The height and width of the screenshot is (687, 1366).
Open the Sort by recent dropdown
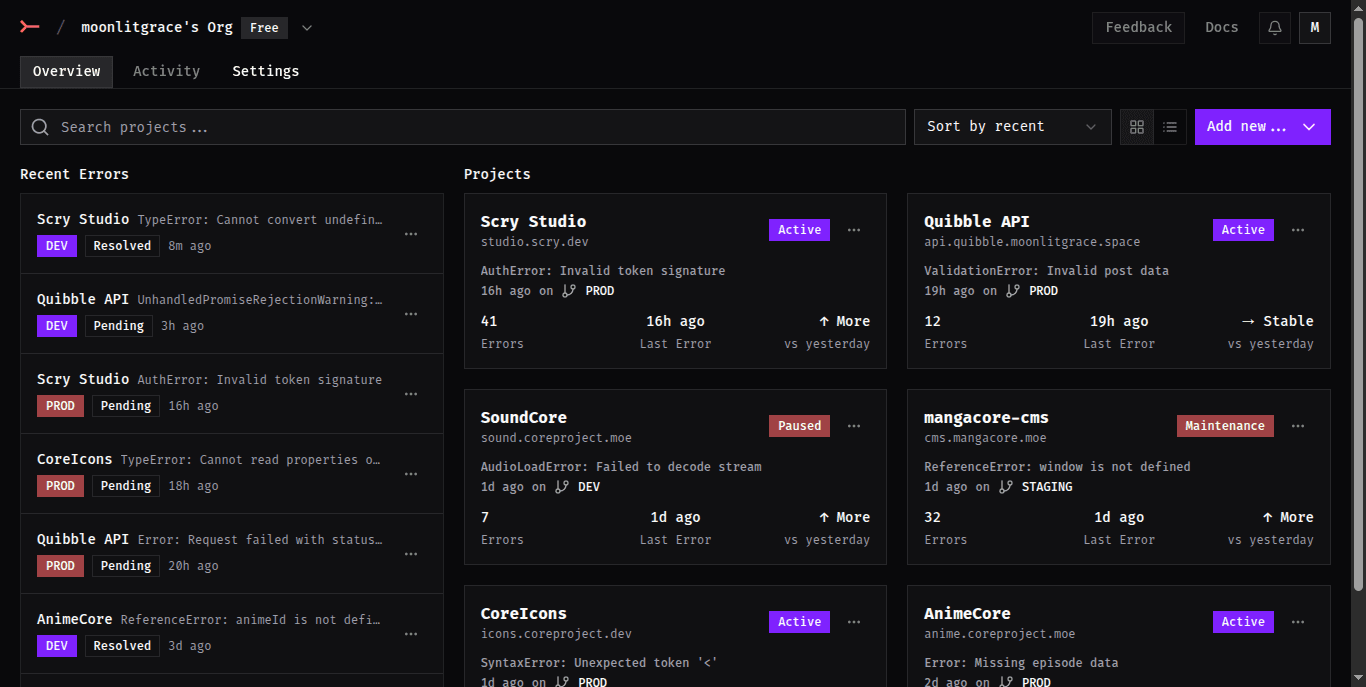pos(1012,127)
